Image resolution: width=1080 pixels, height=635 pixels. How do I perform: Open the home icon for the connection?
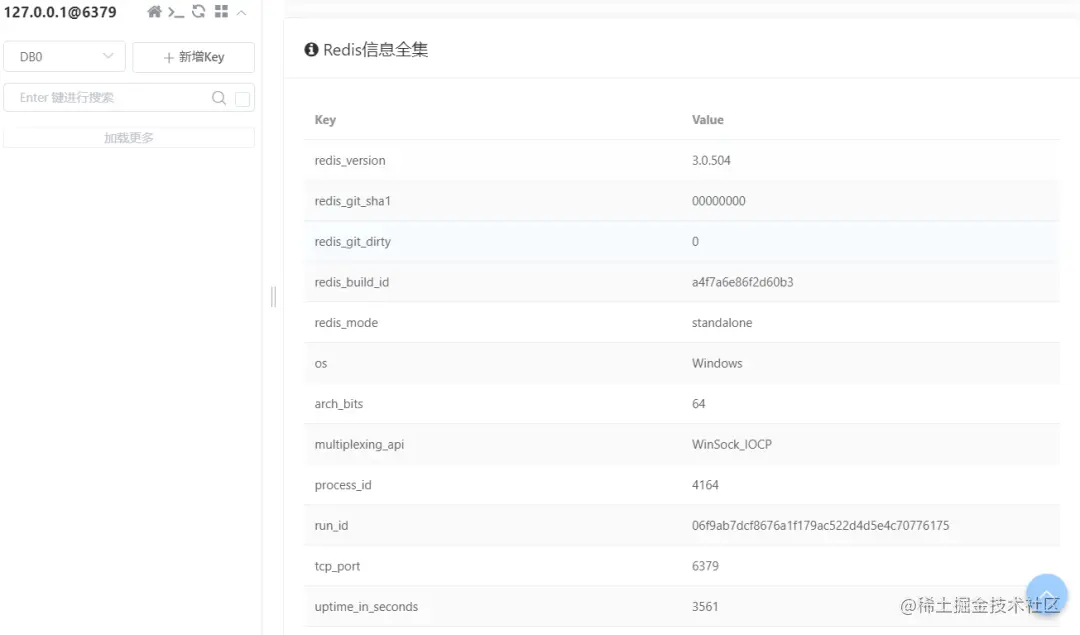coord(154,12)
